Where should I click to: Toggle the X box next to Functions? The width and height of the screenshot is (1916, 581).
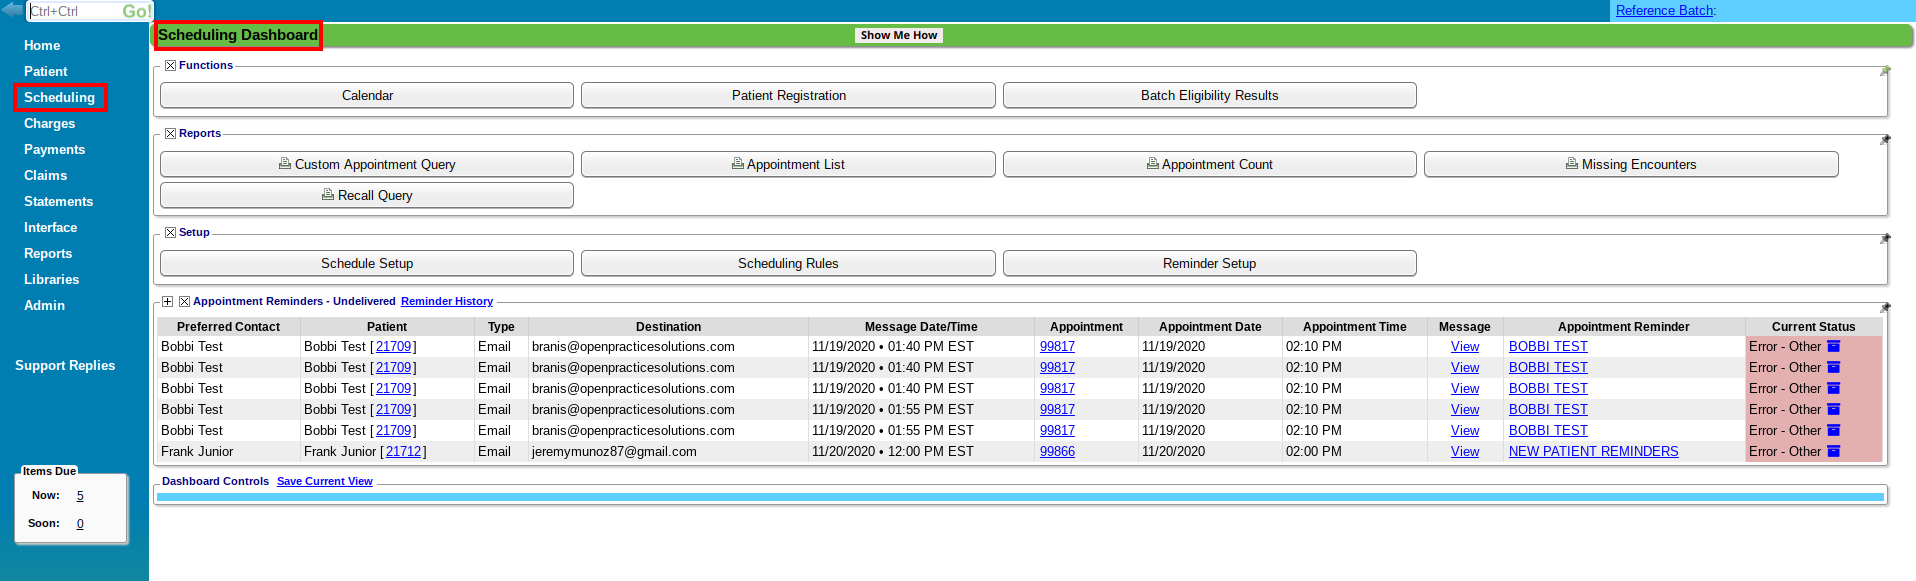(x=170, y=66)
